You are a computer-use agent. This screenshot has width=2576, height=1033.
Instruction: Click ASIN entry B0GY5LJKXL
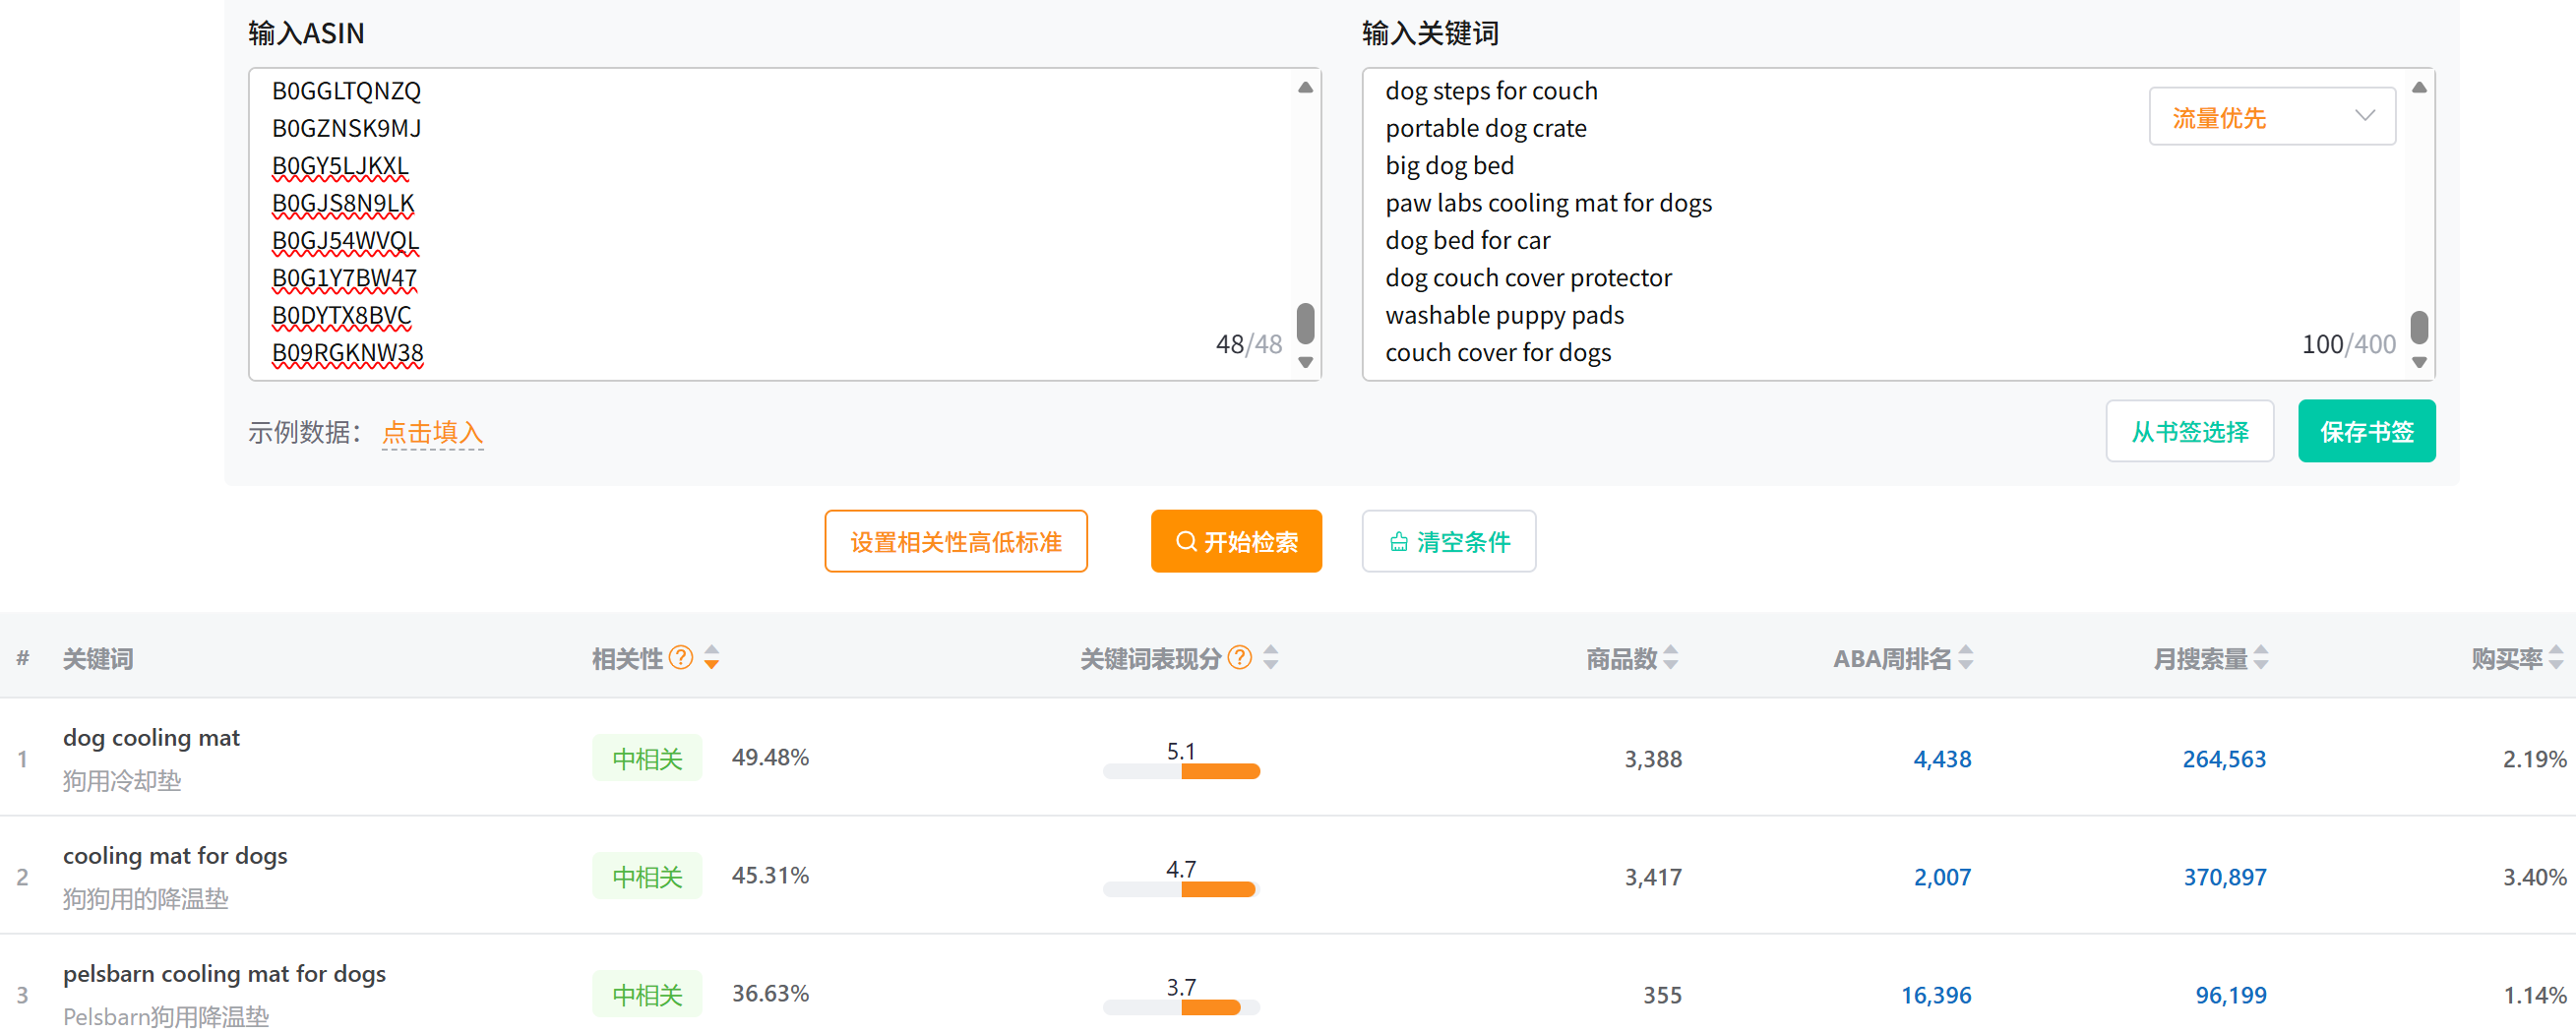click(340, 166)
